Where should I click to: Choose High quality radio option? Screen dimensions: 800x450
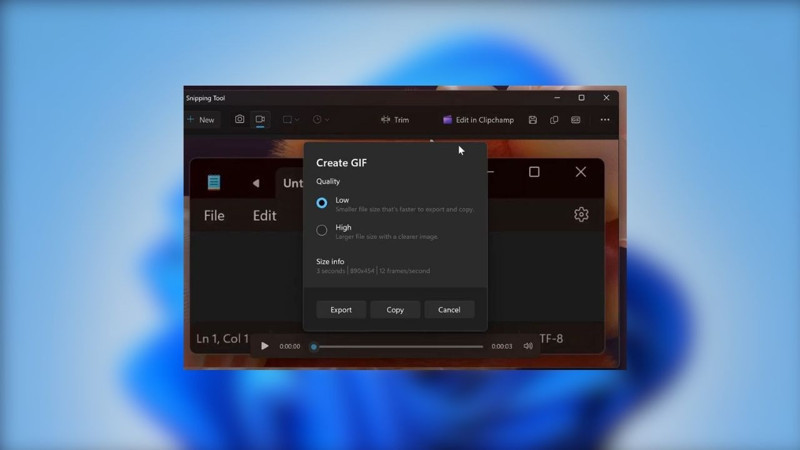click(322, 230)
